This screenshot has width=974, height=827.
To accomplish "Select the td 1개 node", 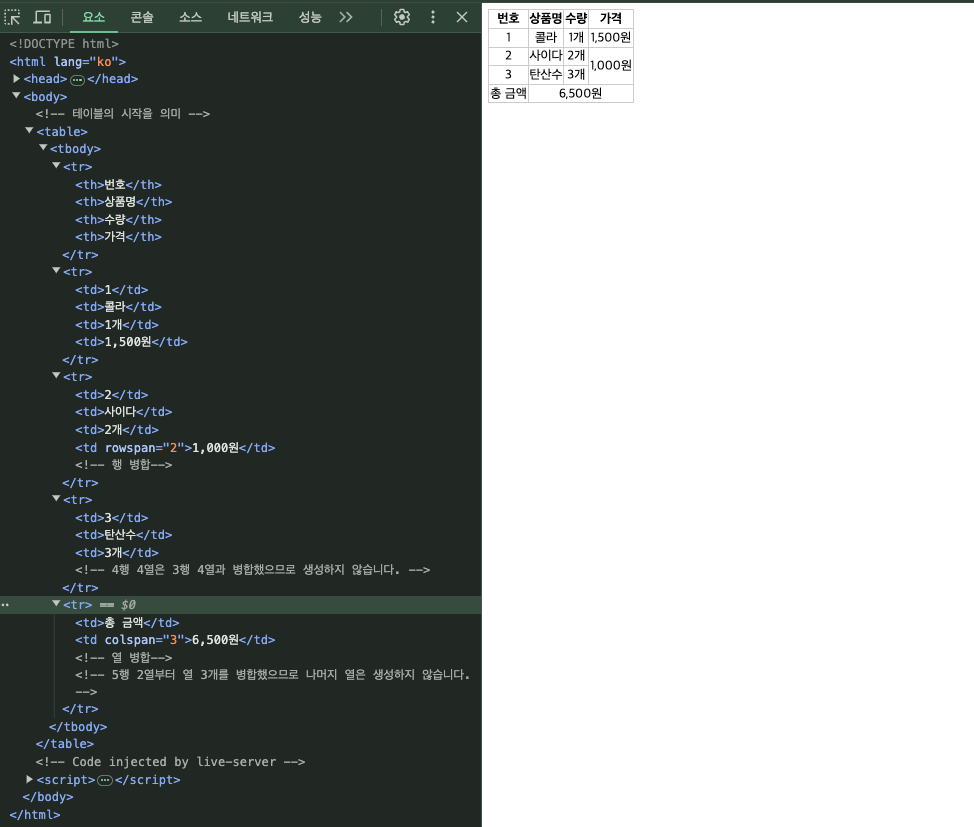I will [117, 324].
